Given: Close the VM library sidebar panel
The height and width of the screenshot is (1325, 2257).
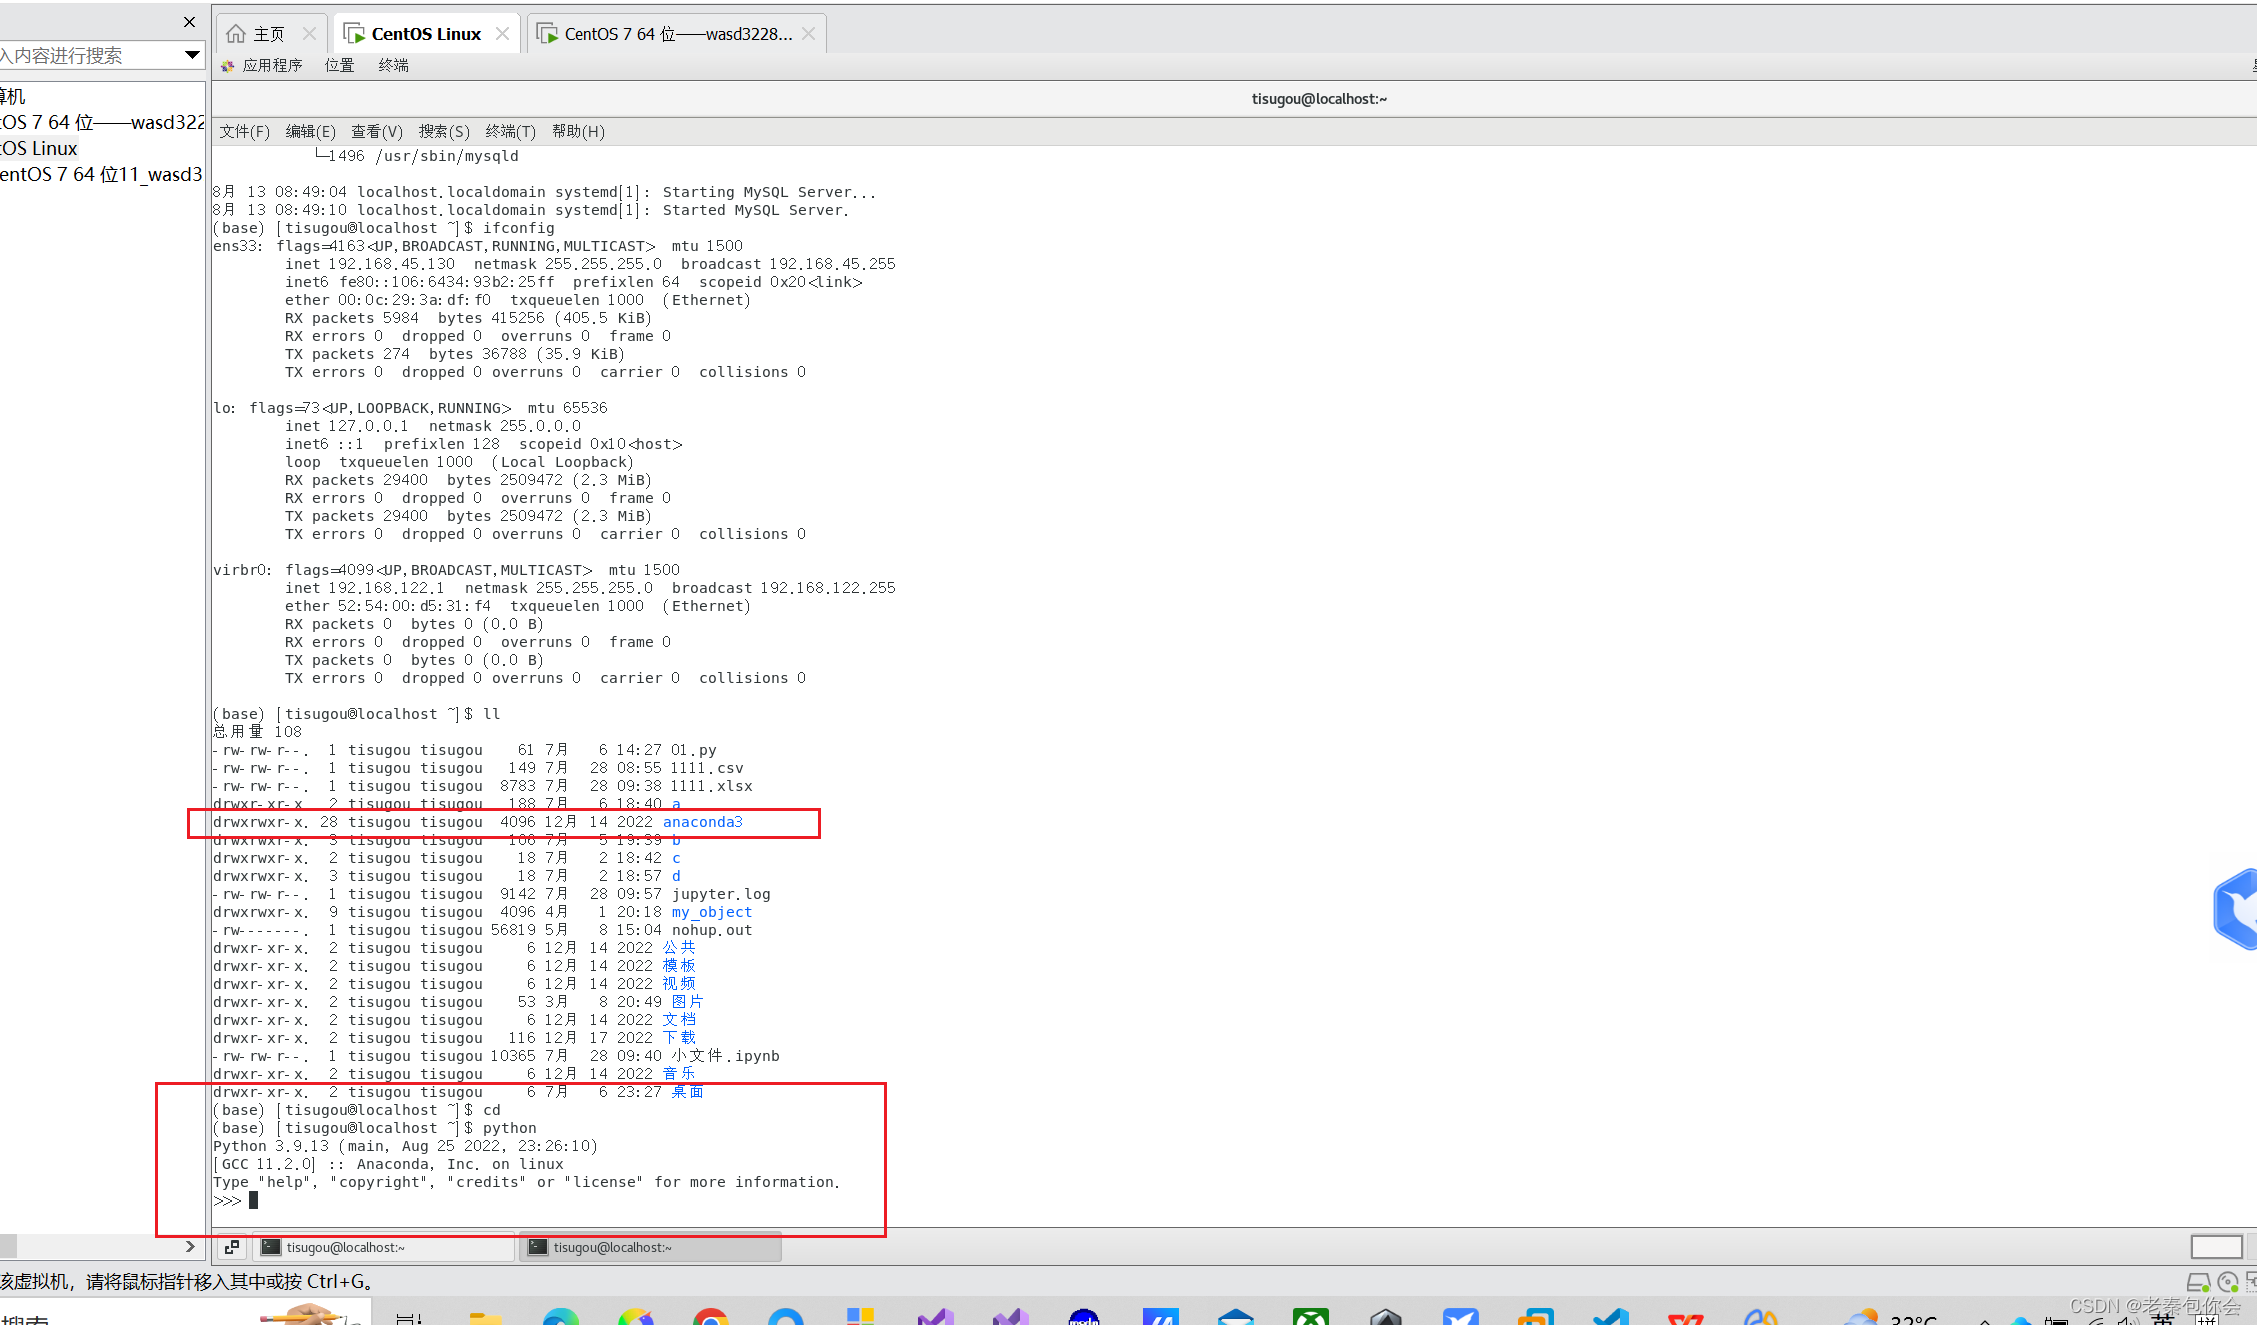Looking at the screenshot, I should point(190,22).
